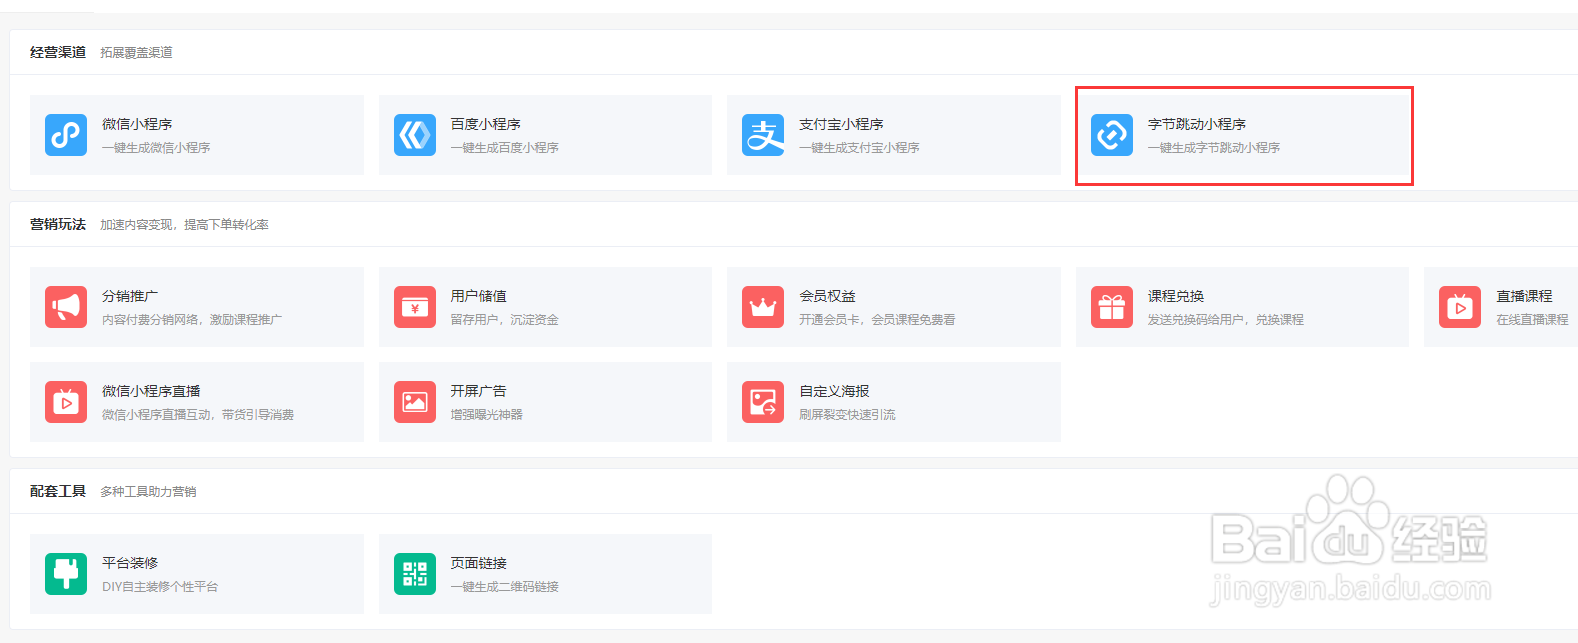Open 分销推广 title
1578x643 pixels.
(x=130, y=296)
